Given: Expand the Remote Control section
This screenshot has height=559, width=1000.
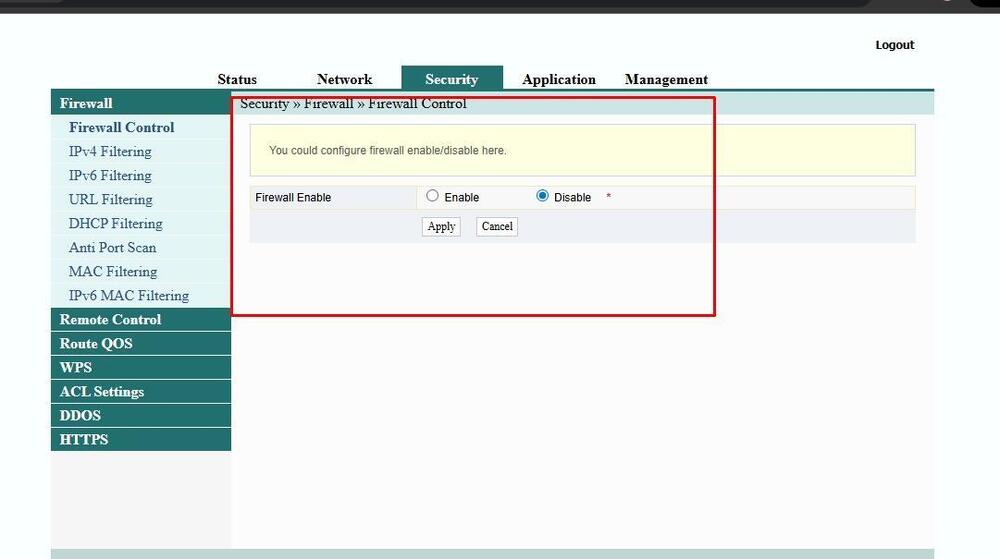Looking at the screenshot, I should pos(141,319).
